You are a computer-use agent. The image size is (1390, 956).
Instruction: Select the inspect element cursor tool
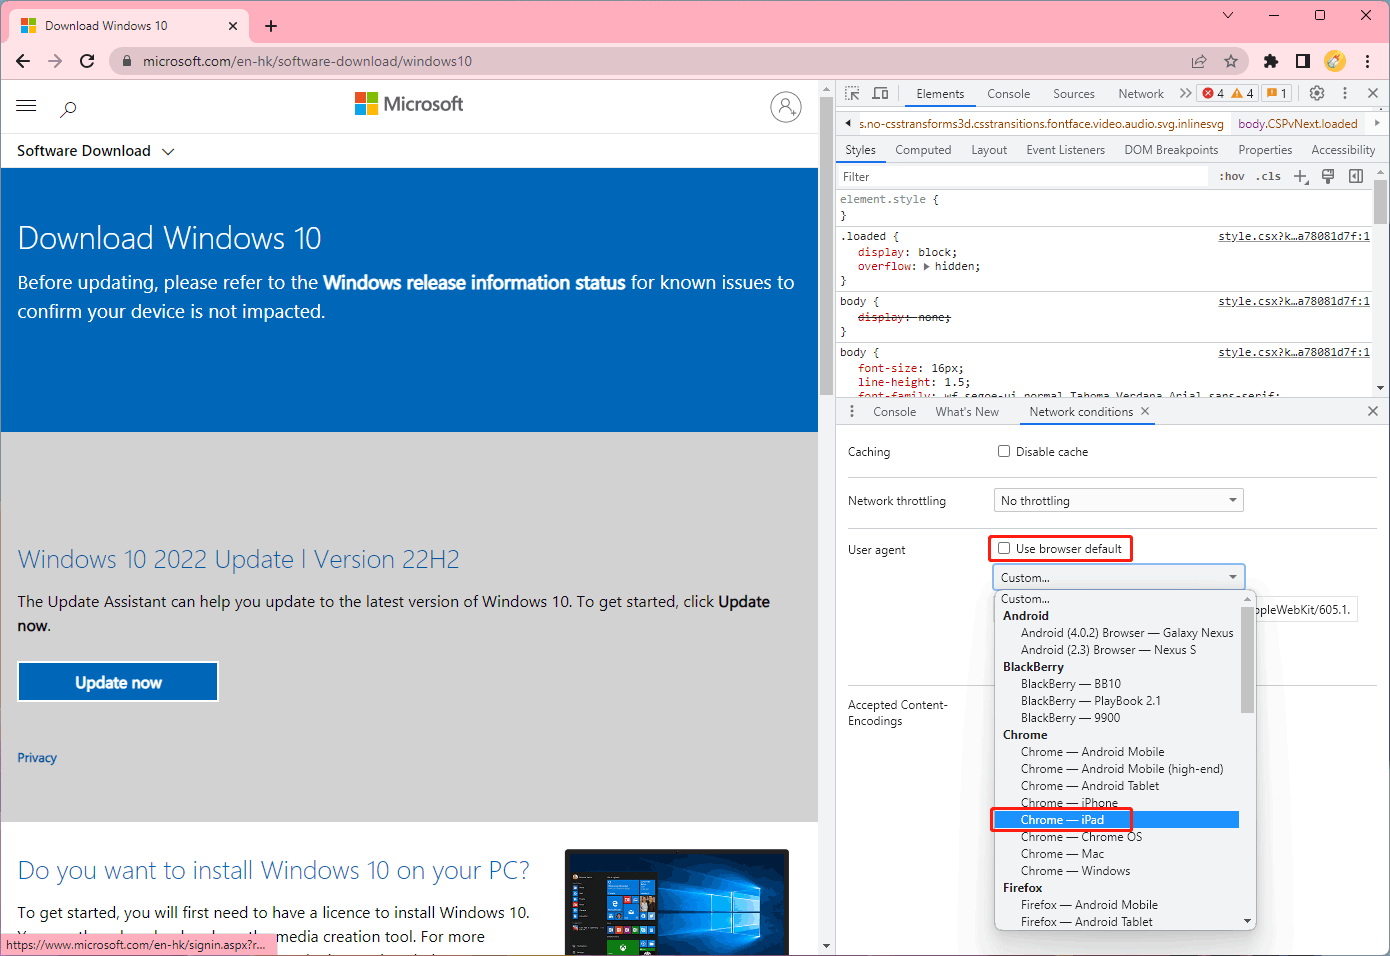point(851,93)
